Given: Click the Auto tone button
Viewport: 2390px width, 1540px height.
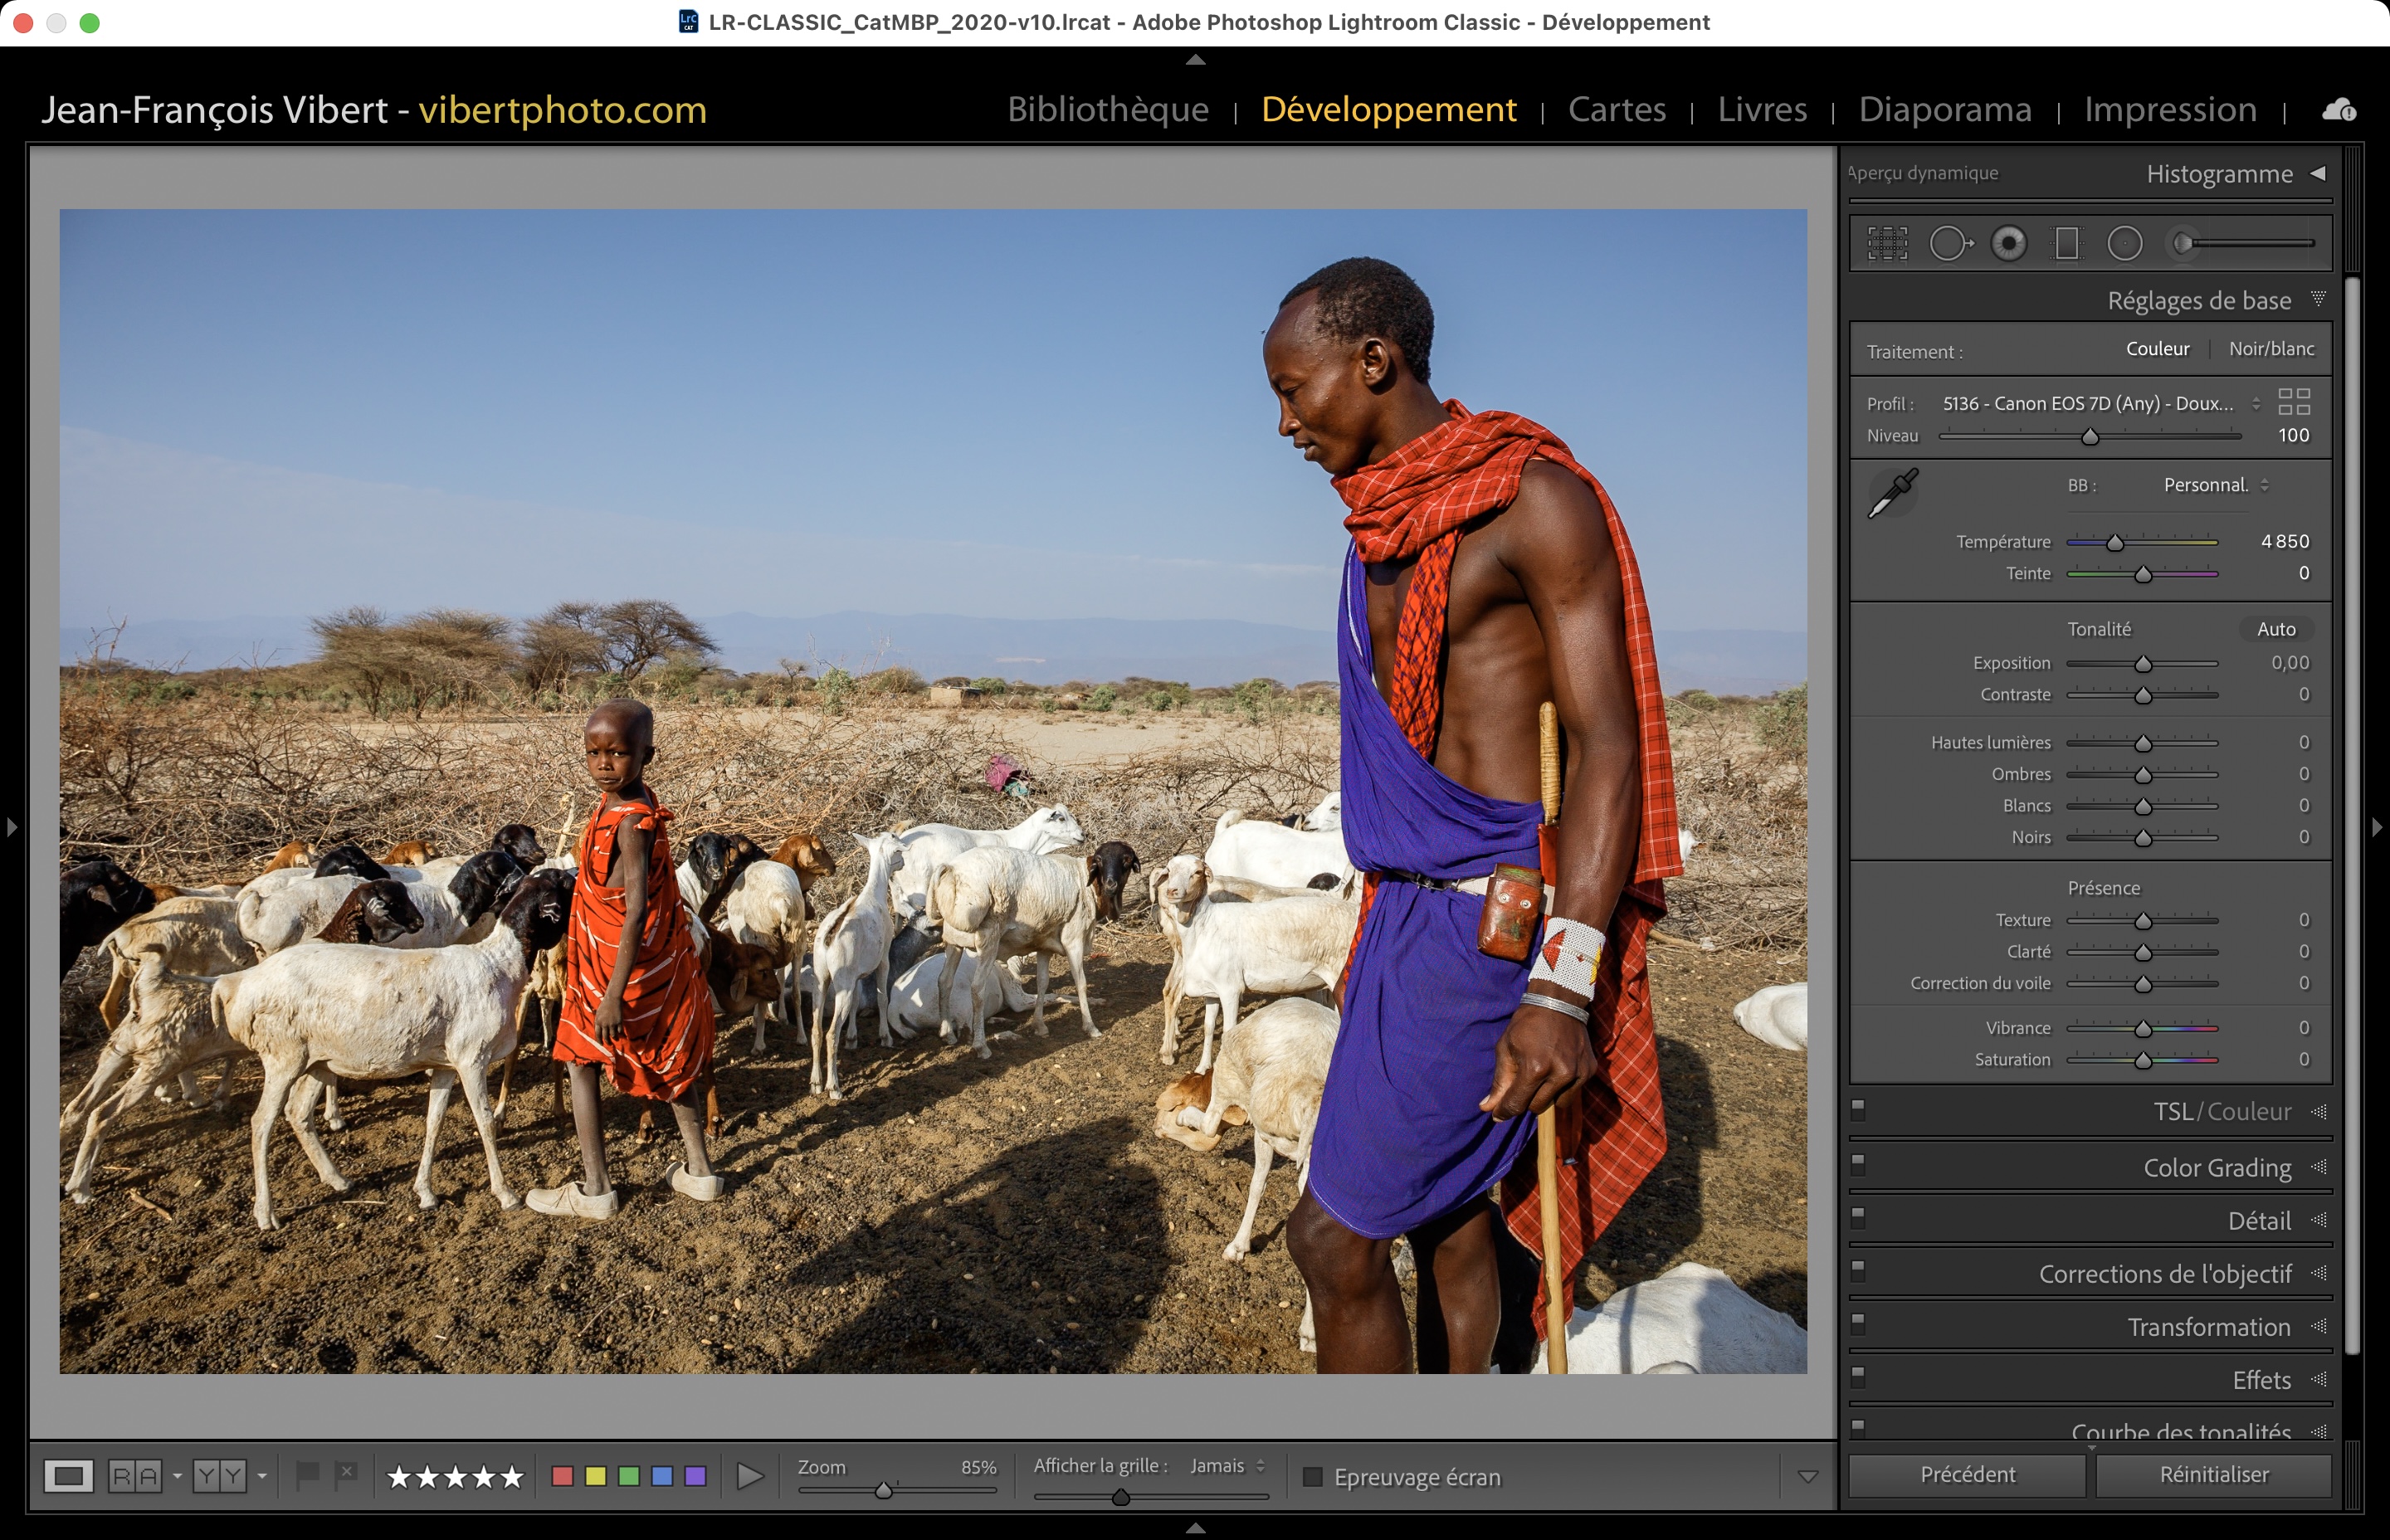Looking at the screenshot, I should (2276, 629).
